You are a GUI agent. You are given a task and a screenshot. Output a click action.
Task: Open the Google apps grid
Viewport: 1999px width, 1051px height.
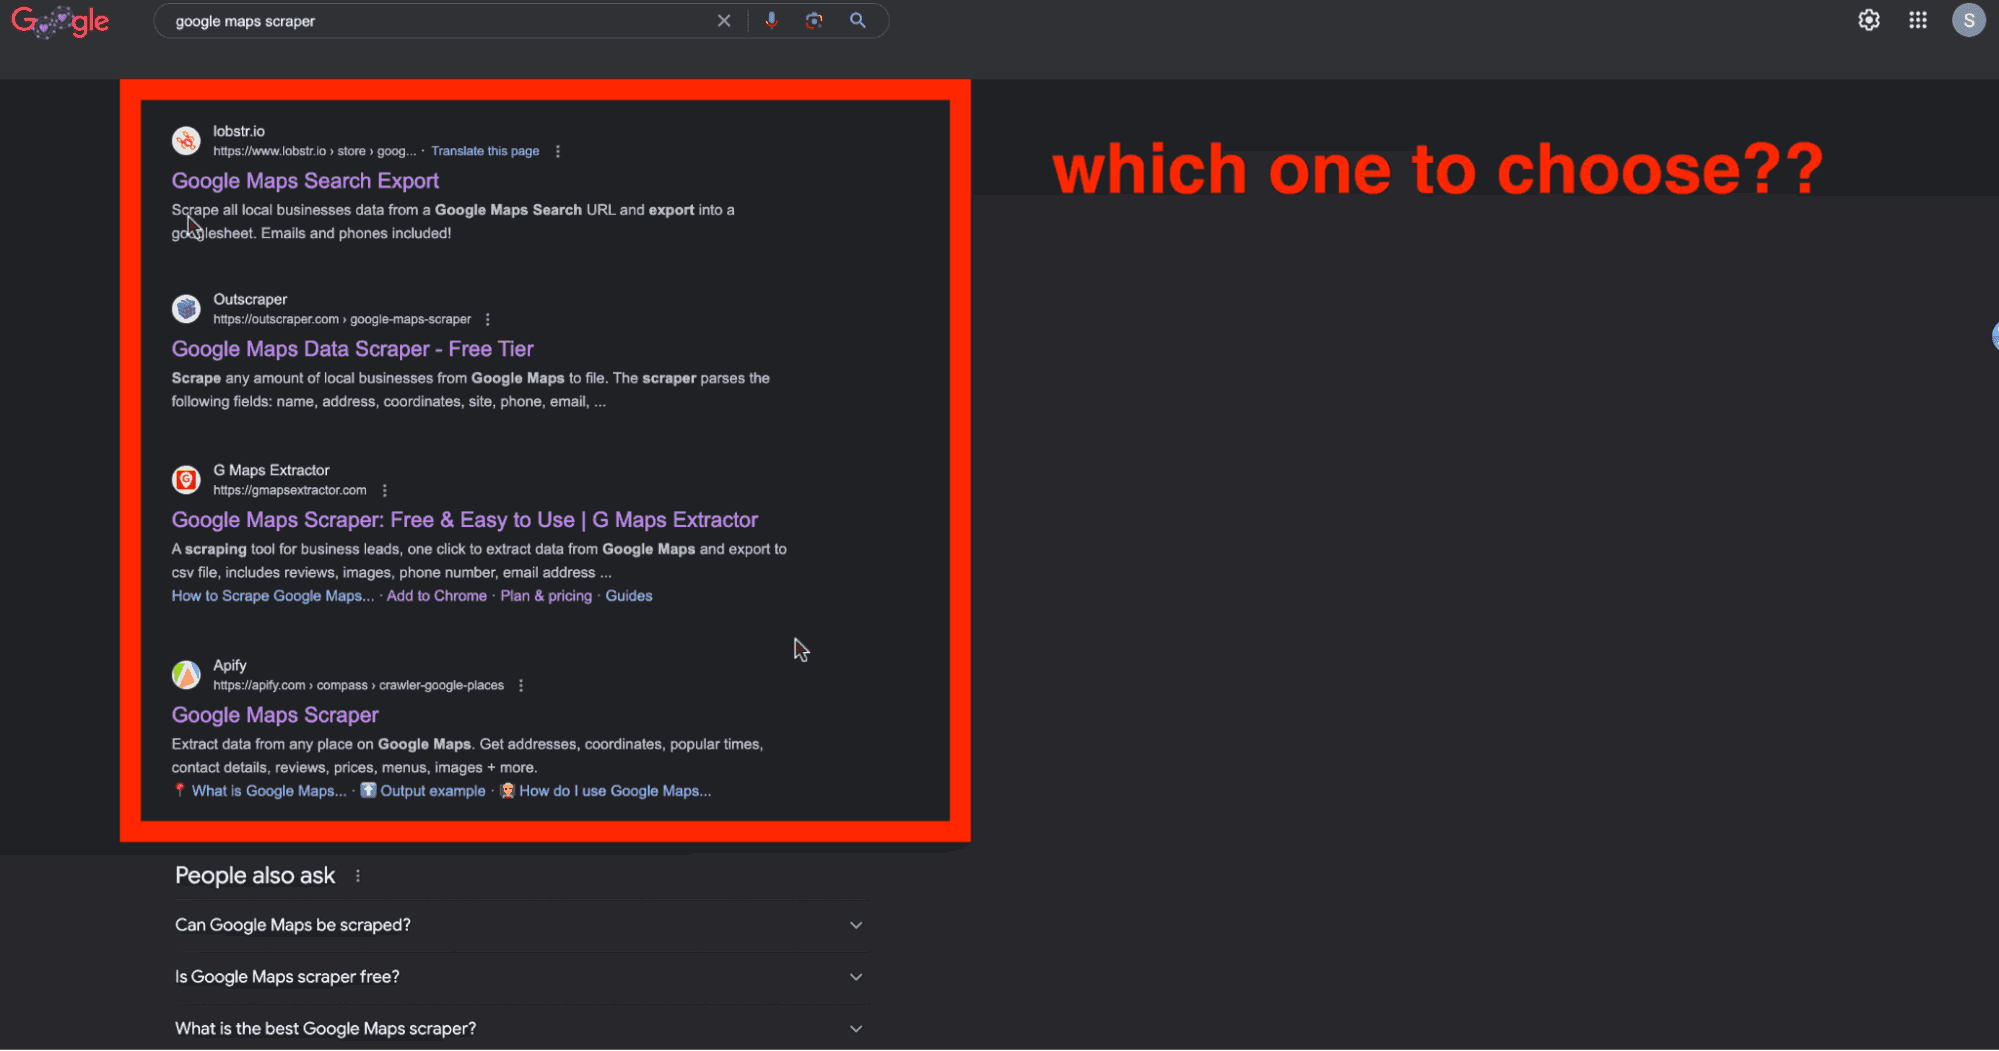coord(1918,20)
